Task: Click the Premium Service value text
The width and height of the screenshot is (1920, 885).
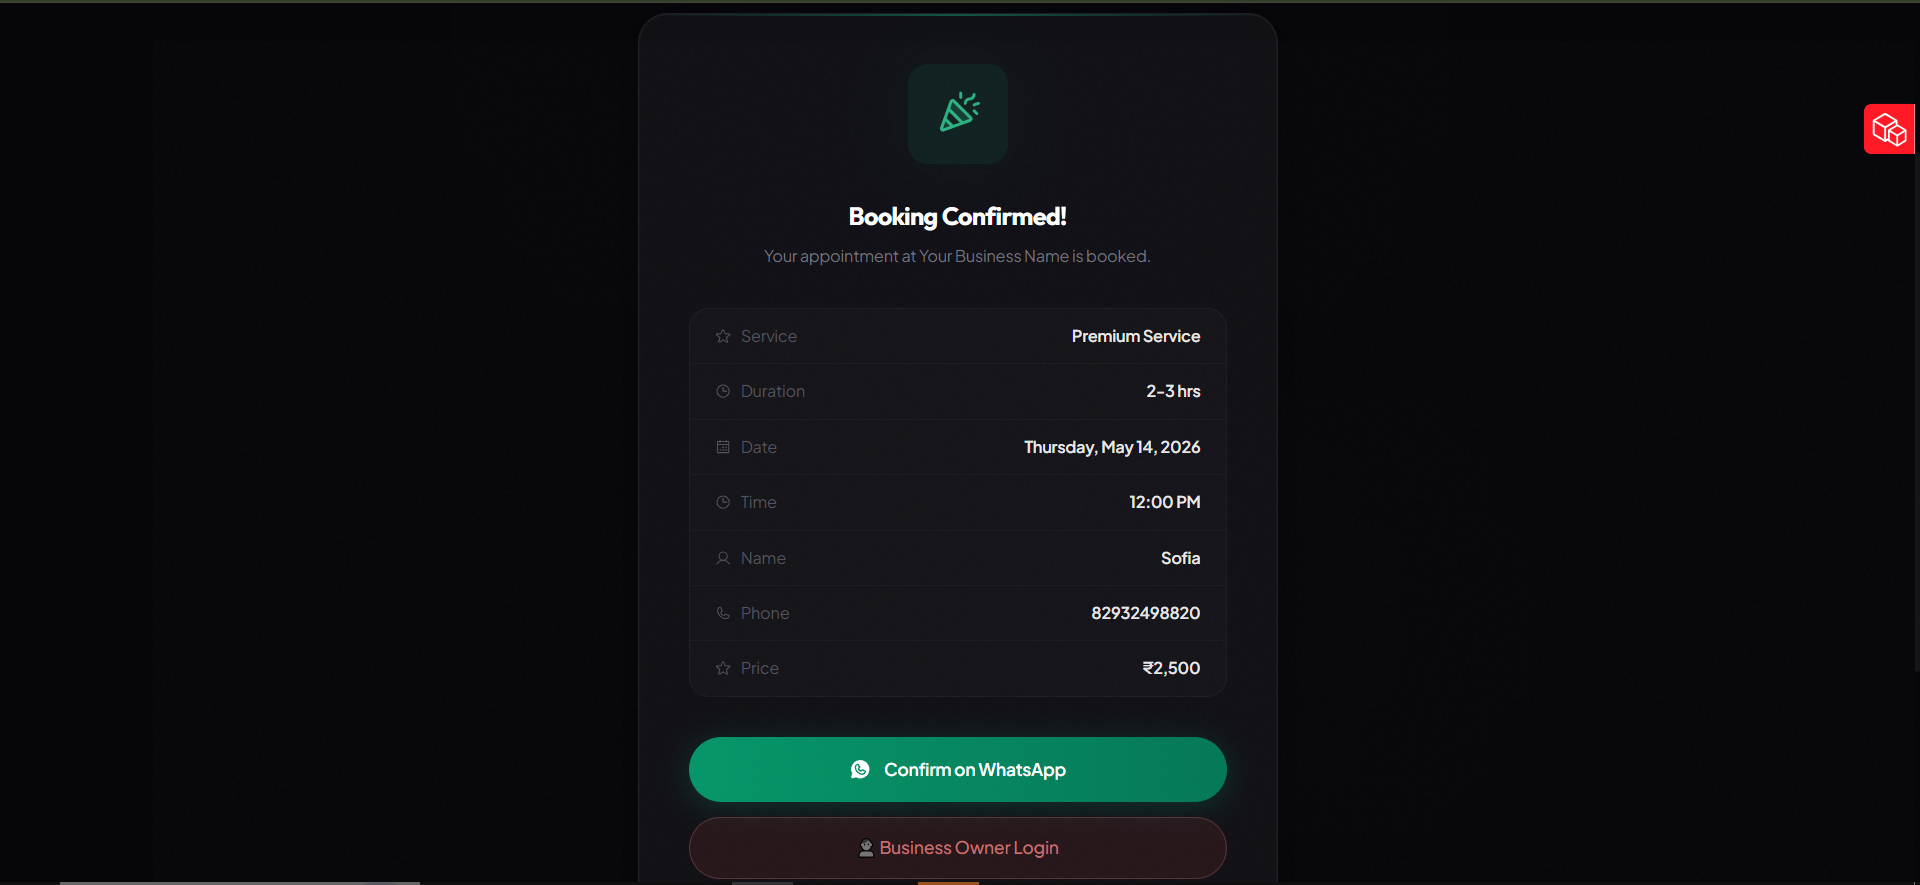Action: (1135, 336)
